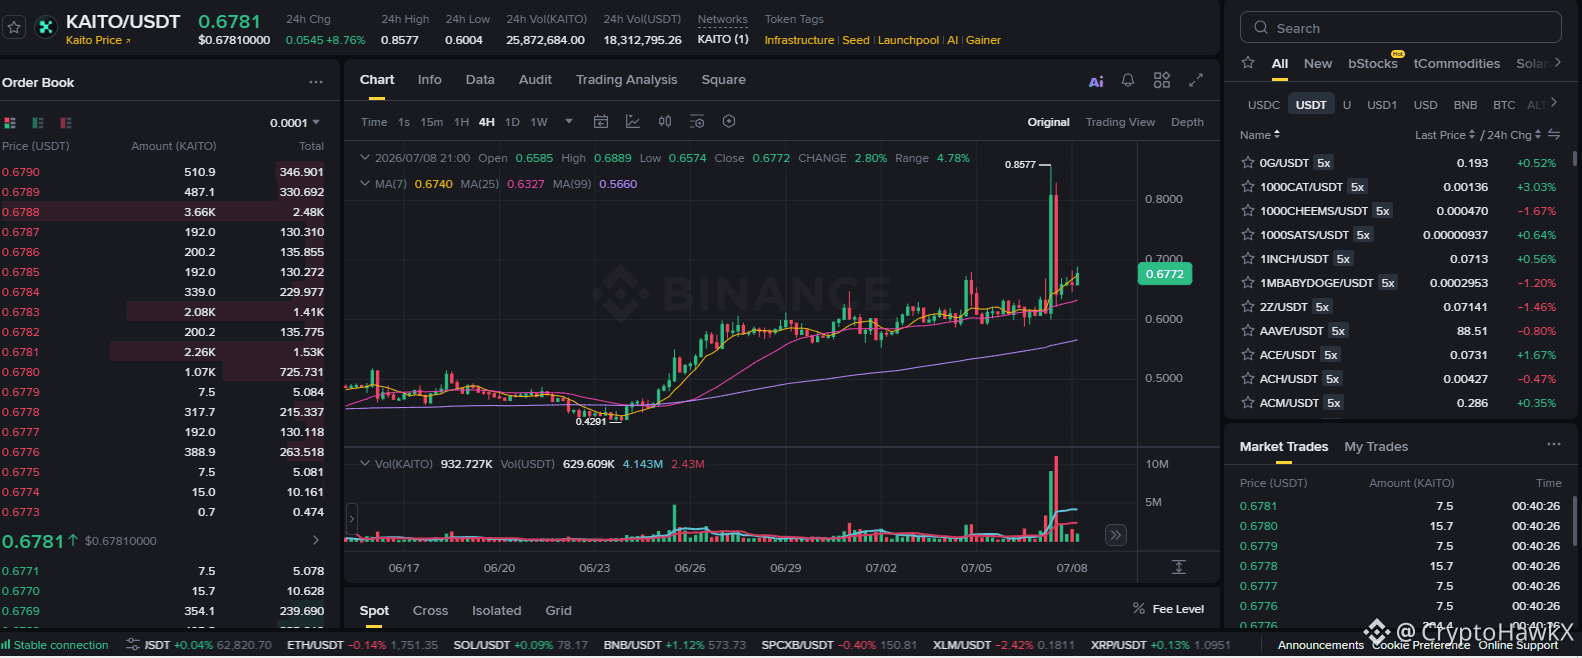
Task: Open the Square tab
Action: [x=724, y=80]
